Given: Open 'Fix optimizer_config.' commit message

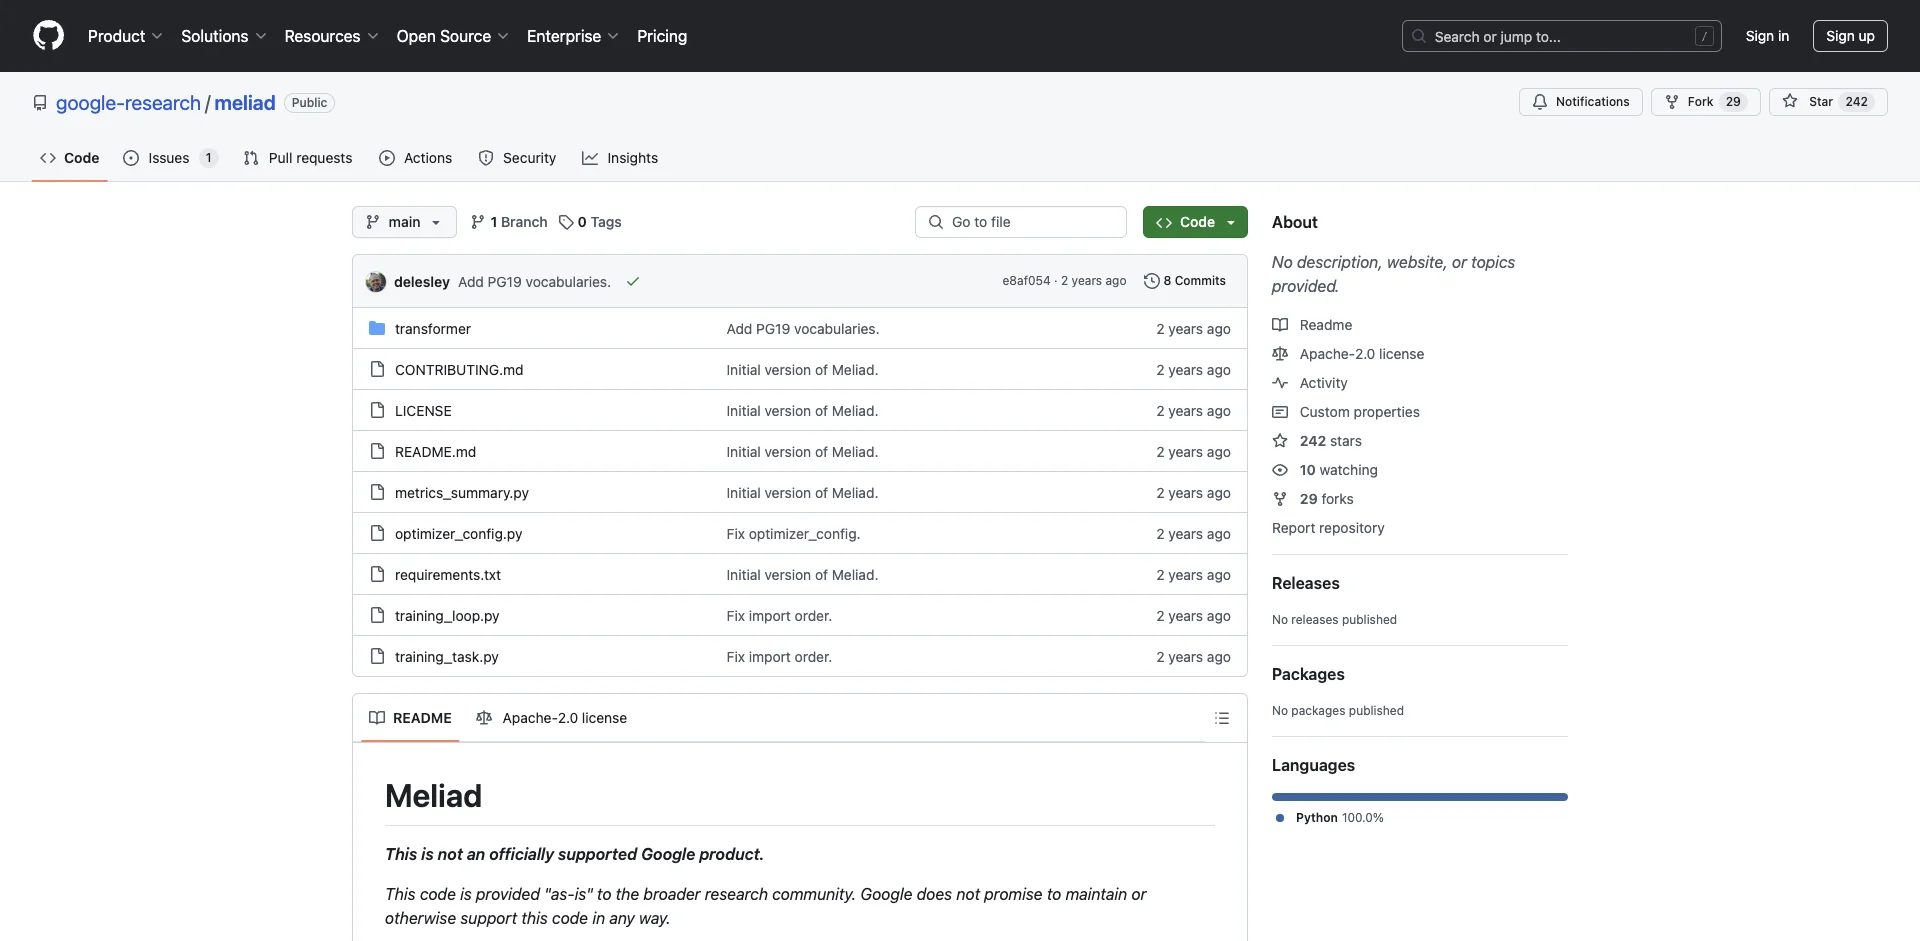Looking at the screenshot, I should coord(793,534).
